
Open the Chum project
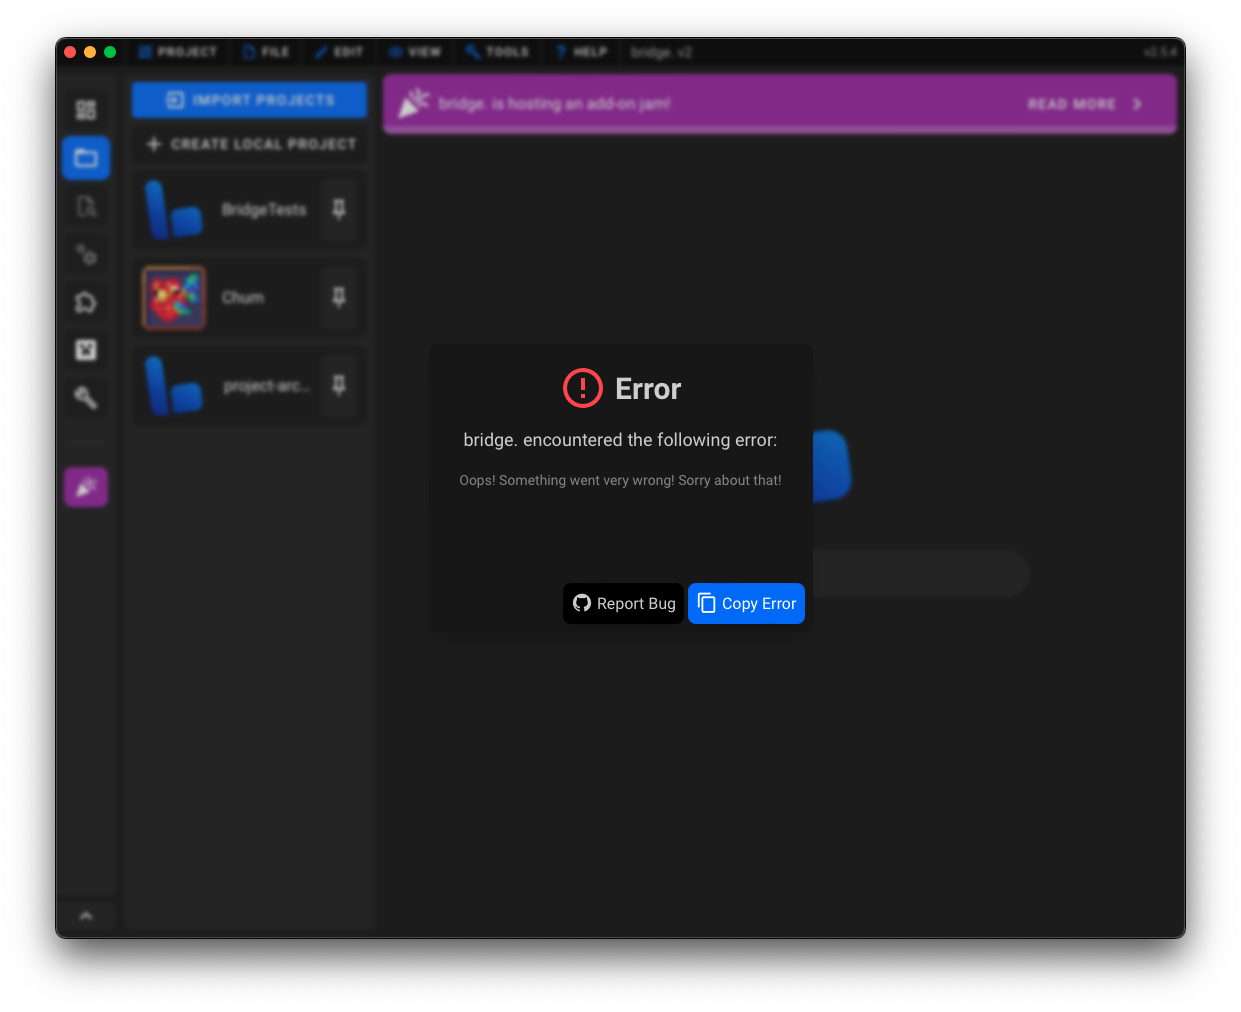250,297
